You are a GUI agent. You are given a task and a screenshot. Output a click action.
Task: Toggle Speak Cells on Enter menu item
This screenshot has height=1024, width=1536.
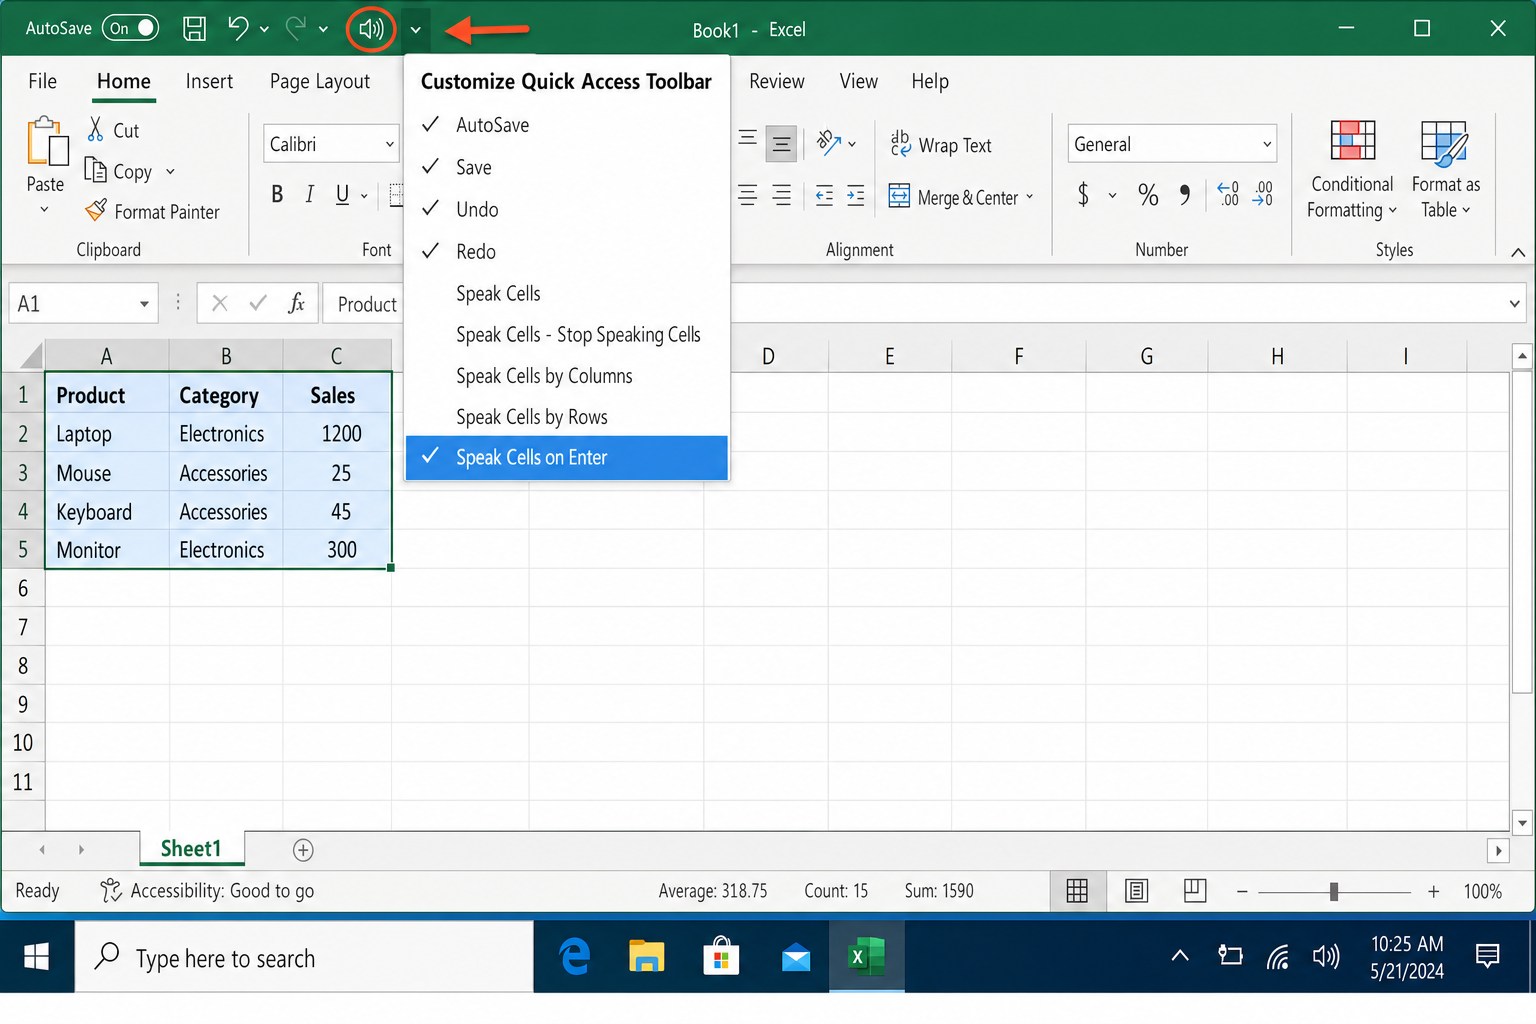tap(567, 457)
